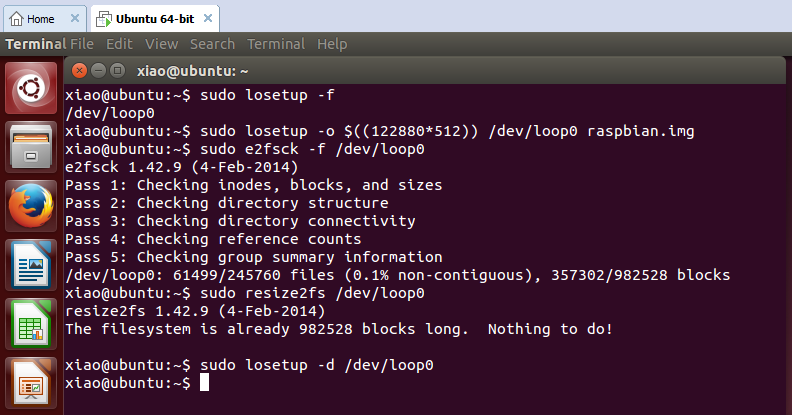Viewport: 792px width, 415px height.
Task: Open the Edit menu
Action: 119,44
